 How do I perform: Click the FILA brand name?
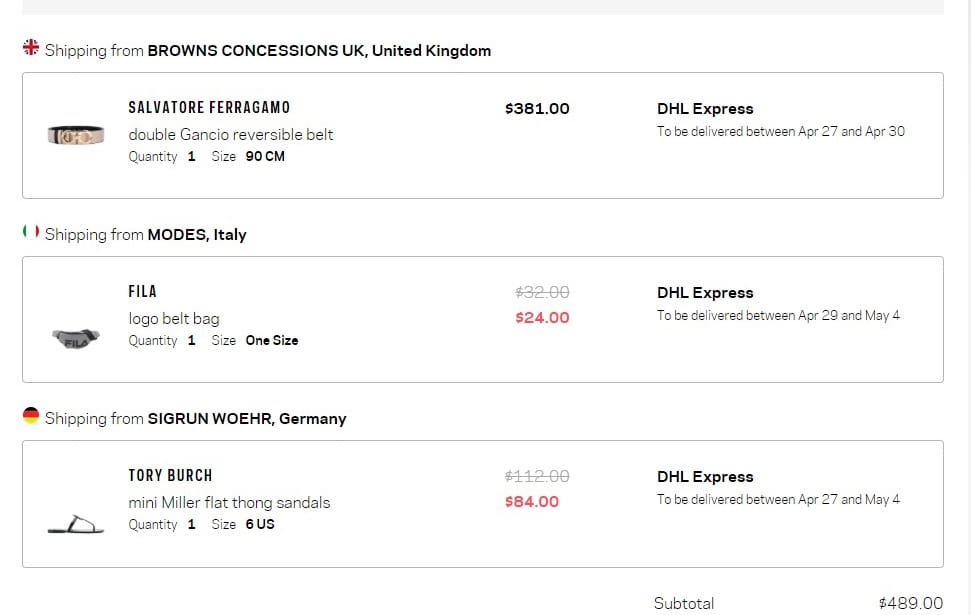click(142, 291)
